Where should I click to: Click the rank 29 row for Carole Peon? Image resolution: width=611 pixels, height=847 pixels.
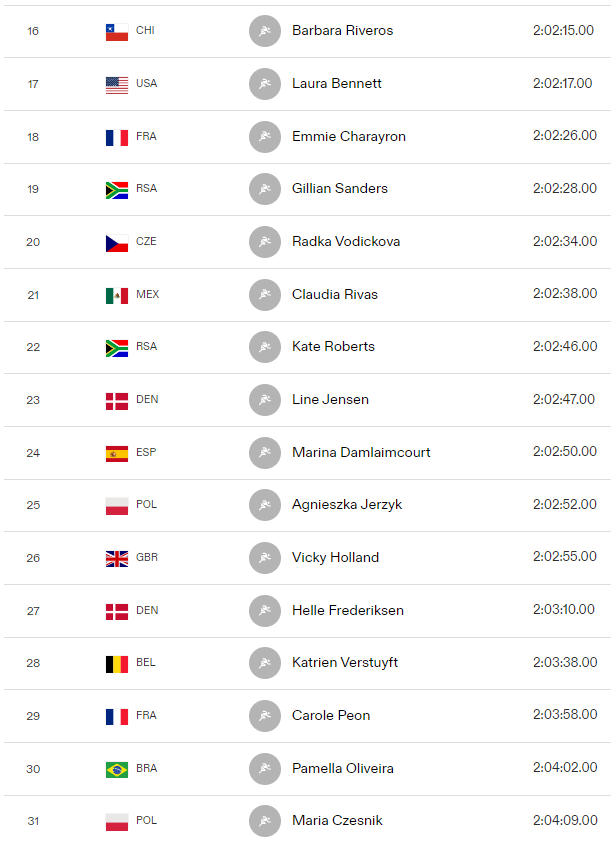(307, 716)
